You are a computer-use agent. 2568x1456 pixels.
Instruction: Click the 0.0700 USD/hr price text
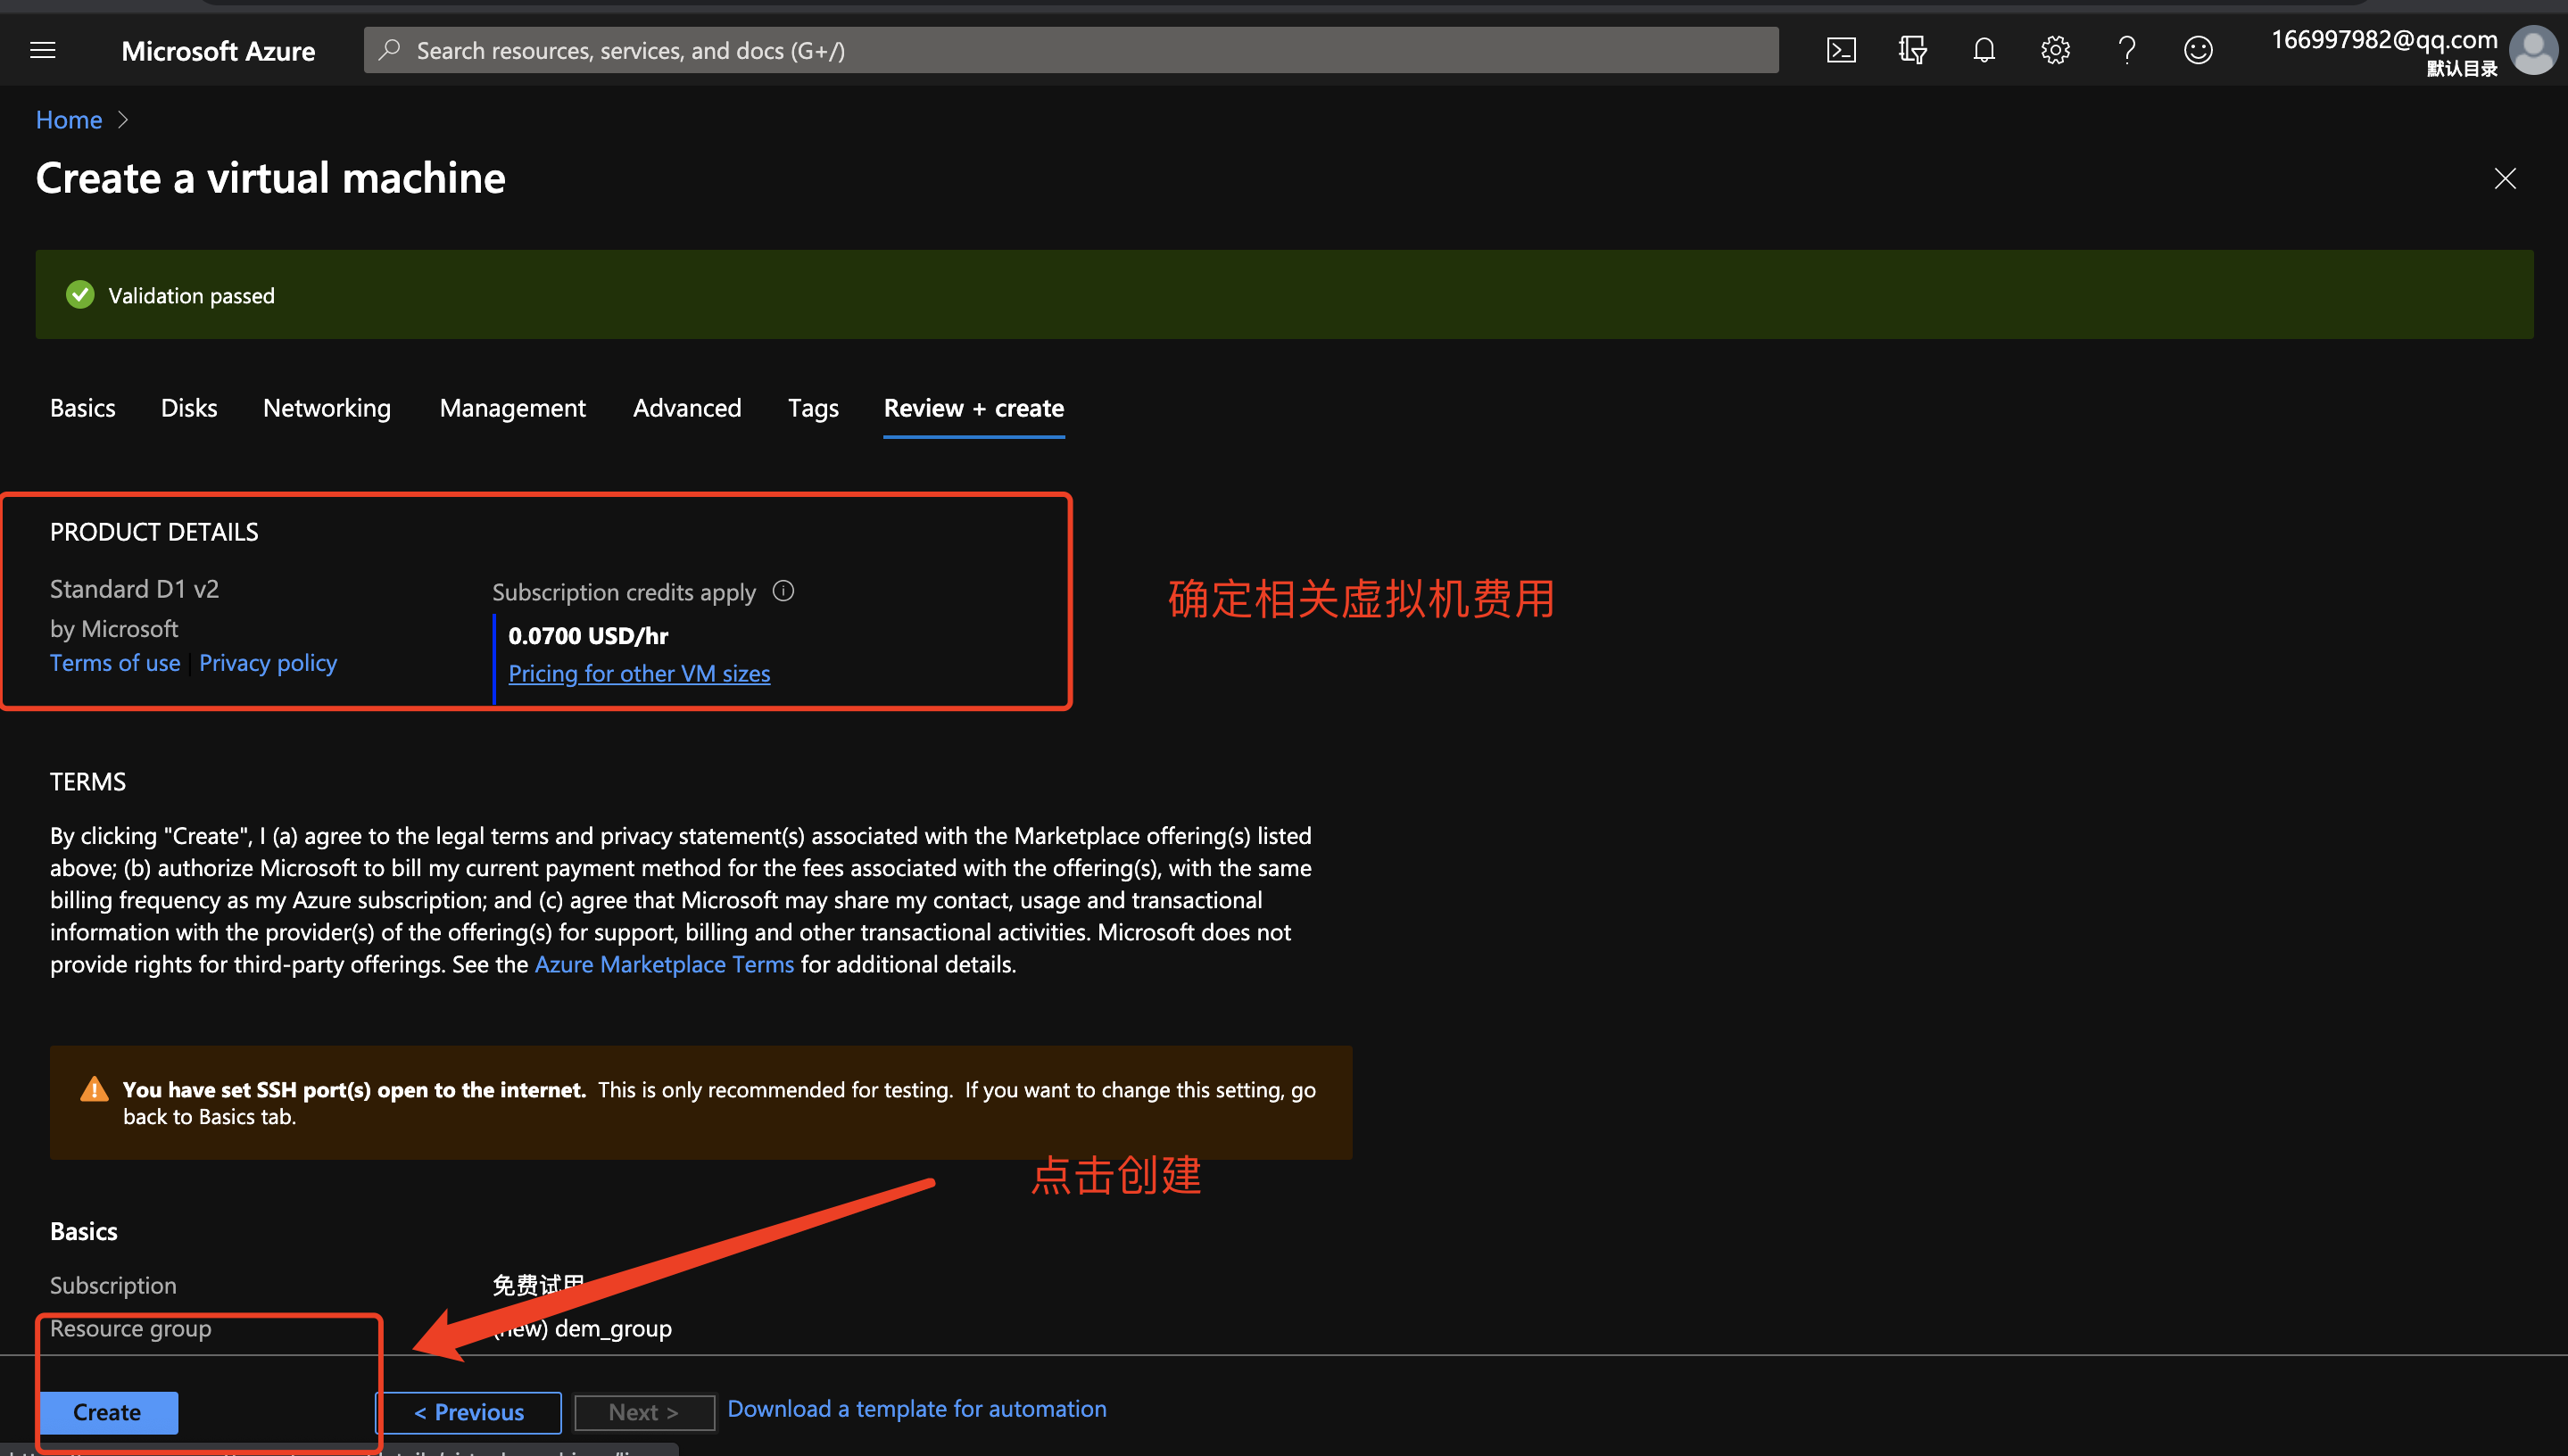tap(588, 636)
